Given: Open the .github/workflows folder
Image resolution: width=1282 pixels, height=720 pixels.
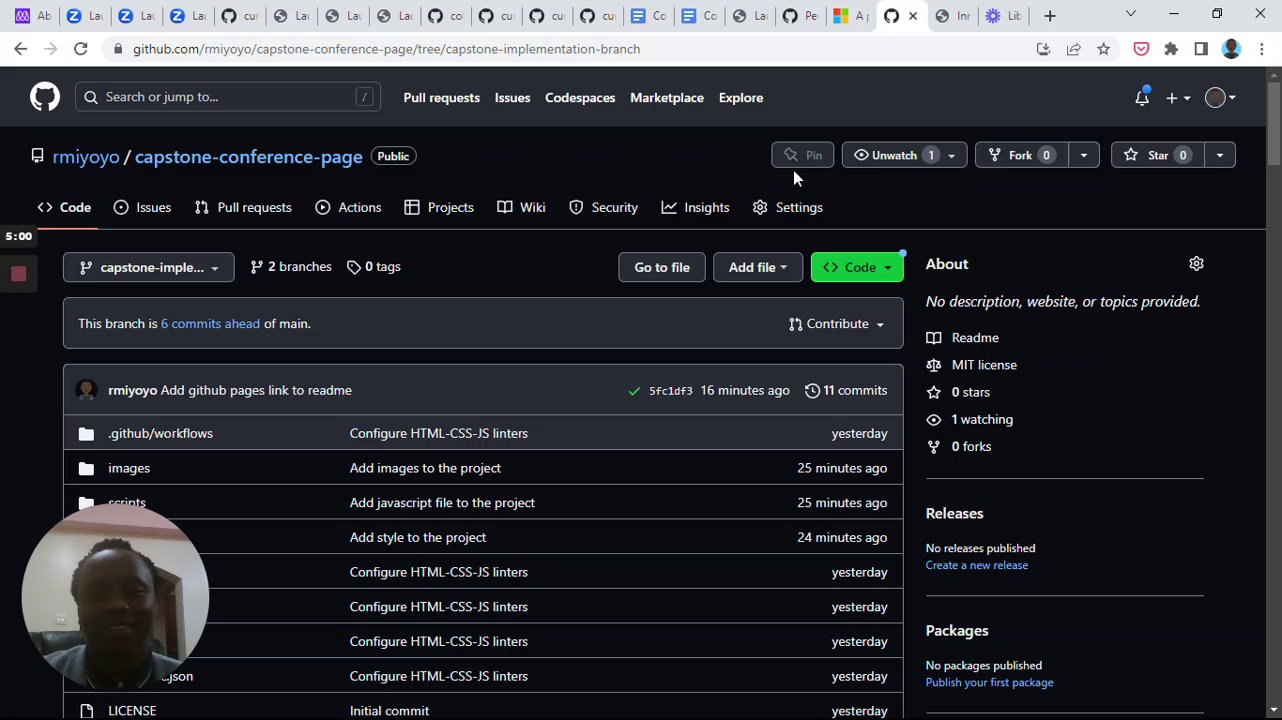Looking at the screenshot, I should (160, 433).
